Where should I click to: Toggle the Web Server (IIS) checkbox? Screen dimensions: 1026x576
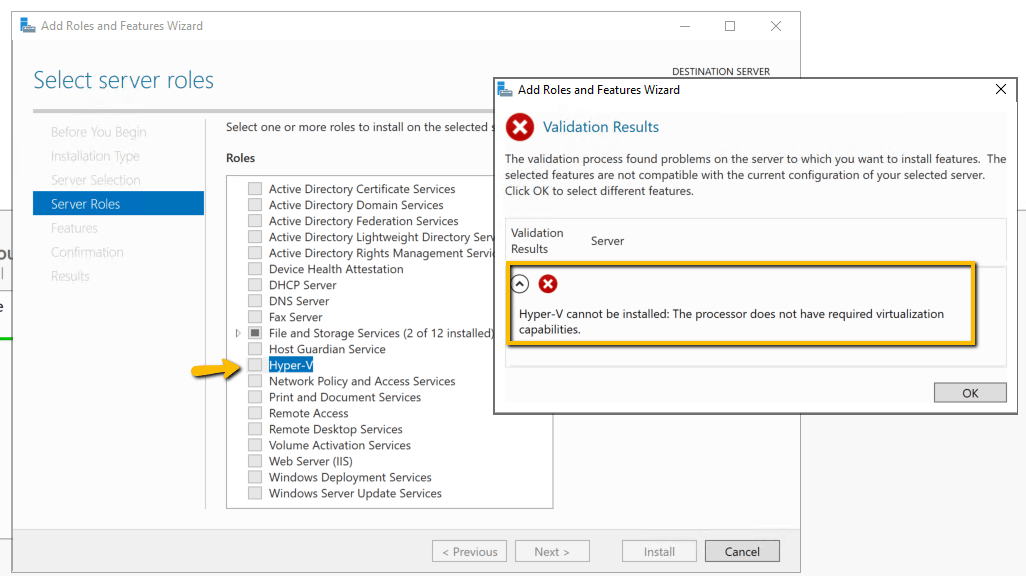pyautogui.click(x=253, y=461)
